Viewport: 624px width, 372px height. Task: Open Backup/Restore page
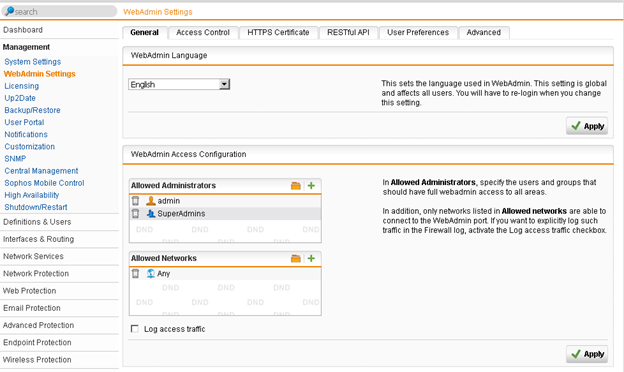coord(32,110)
